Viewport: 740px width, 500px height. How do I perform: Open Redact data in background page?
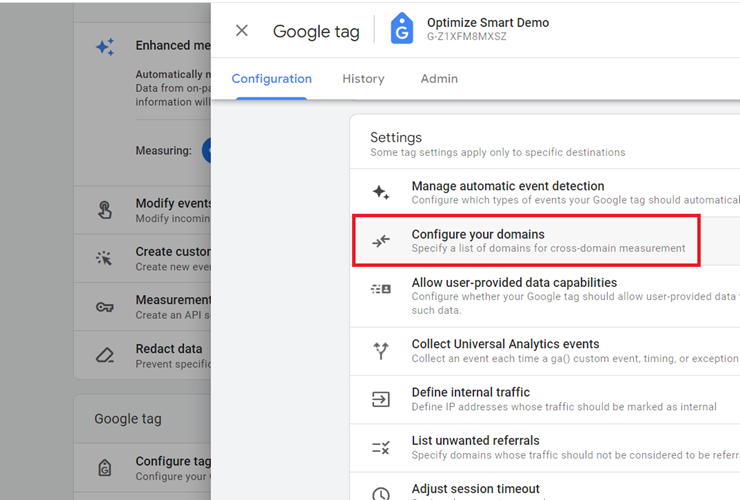(x=143, y=355)
